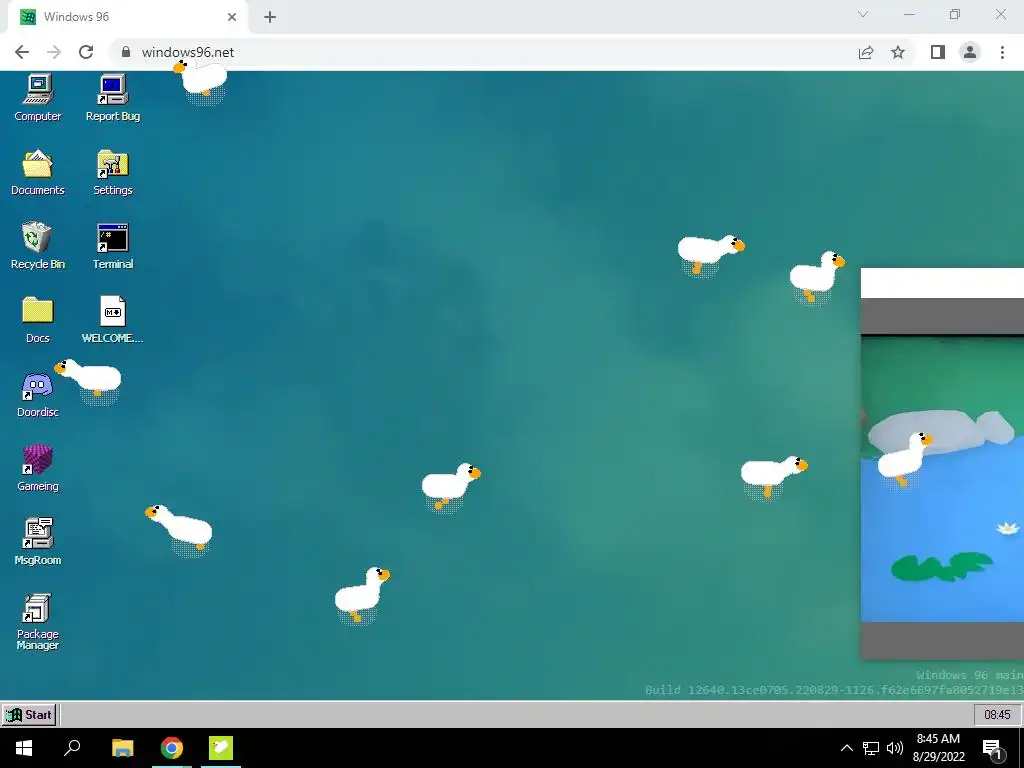Show hidden system tray icons

pyautogui.click(x=846, y=748)
